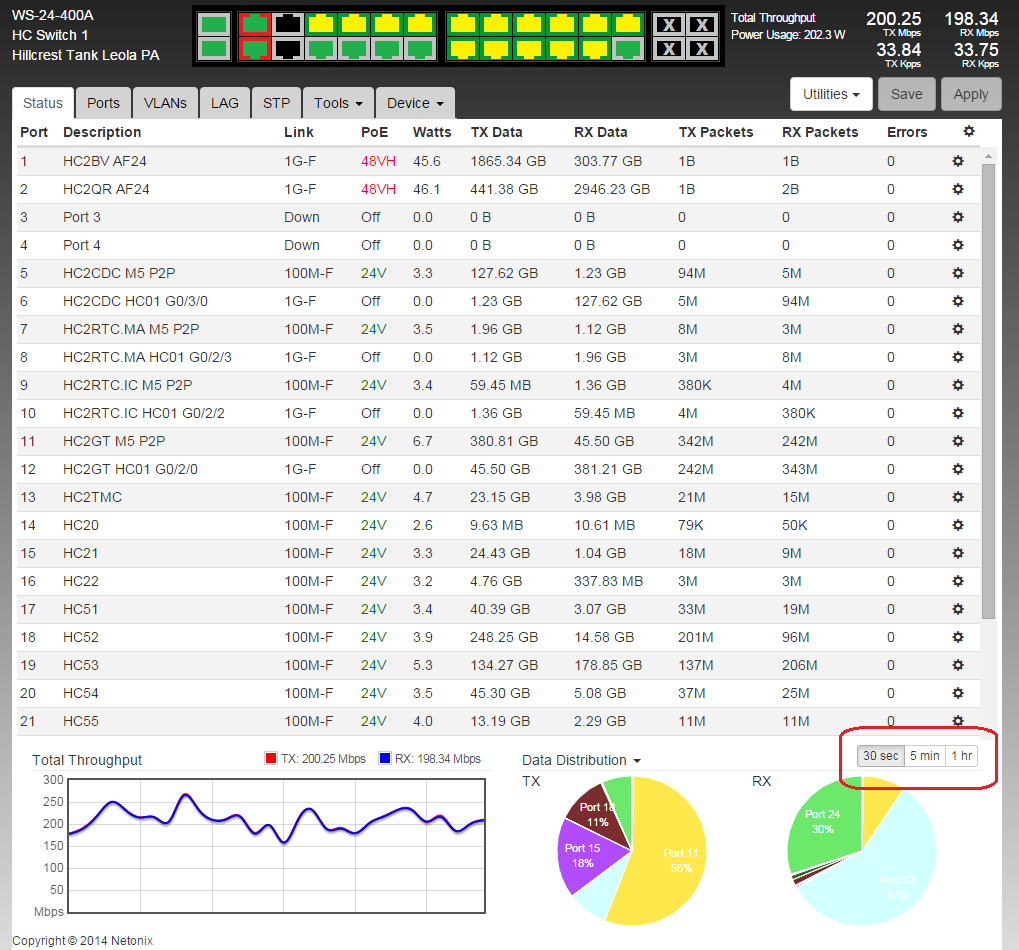Configure HC2RTC.MA HC01 G0/2/3 via gear icon
The image size is (1019, 950).
(x=958, y=356)
